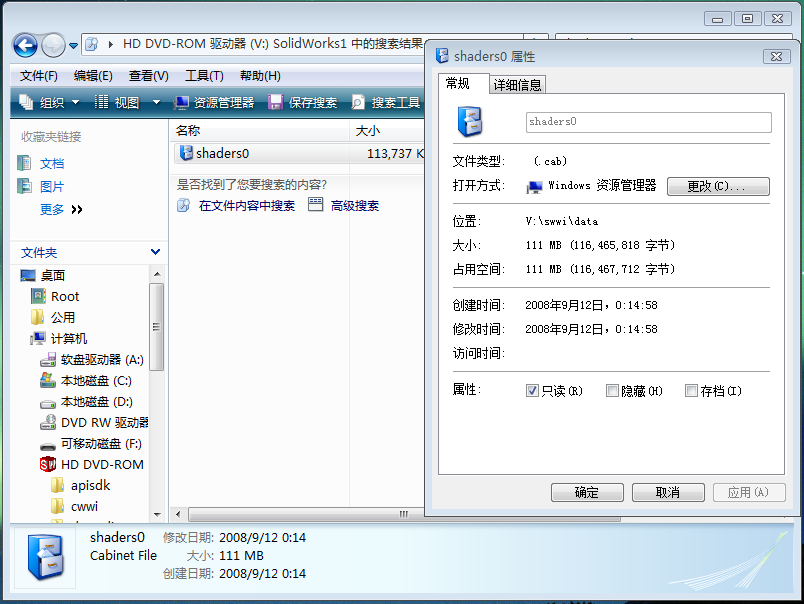Select 可移动磁盘 (F:) in the tree
The image size is (804, 604).
pos(101,444)
